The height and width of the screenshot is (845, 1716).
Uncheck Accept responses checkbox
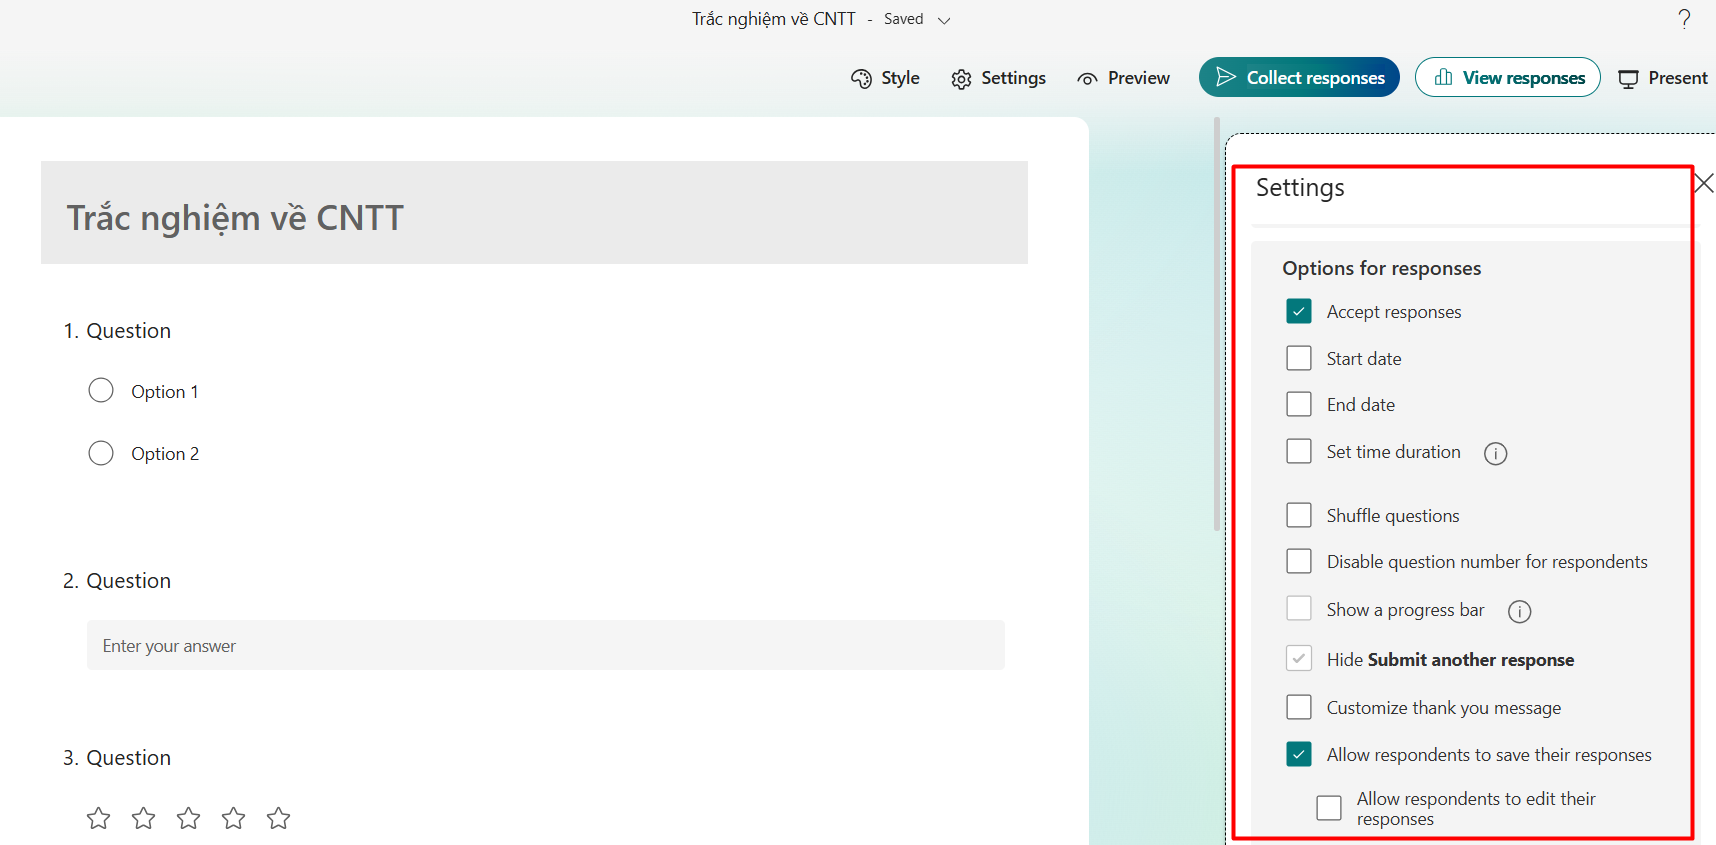tap(1299, 312)
